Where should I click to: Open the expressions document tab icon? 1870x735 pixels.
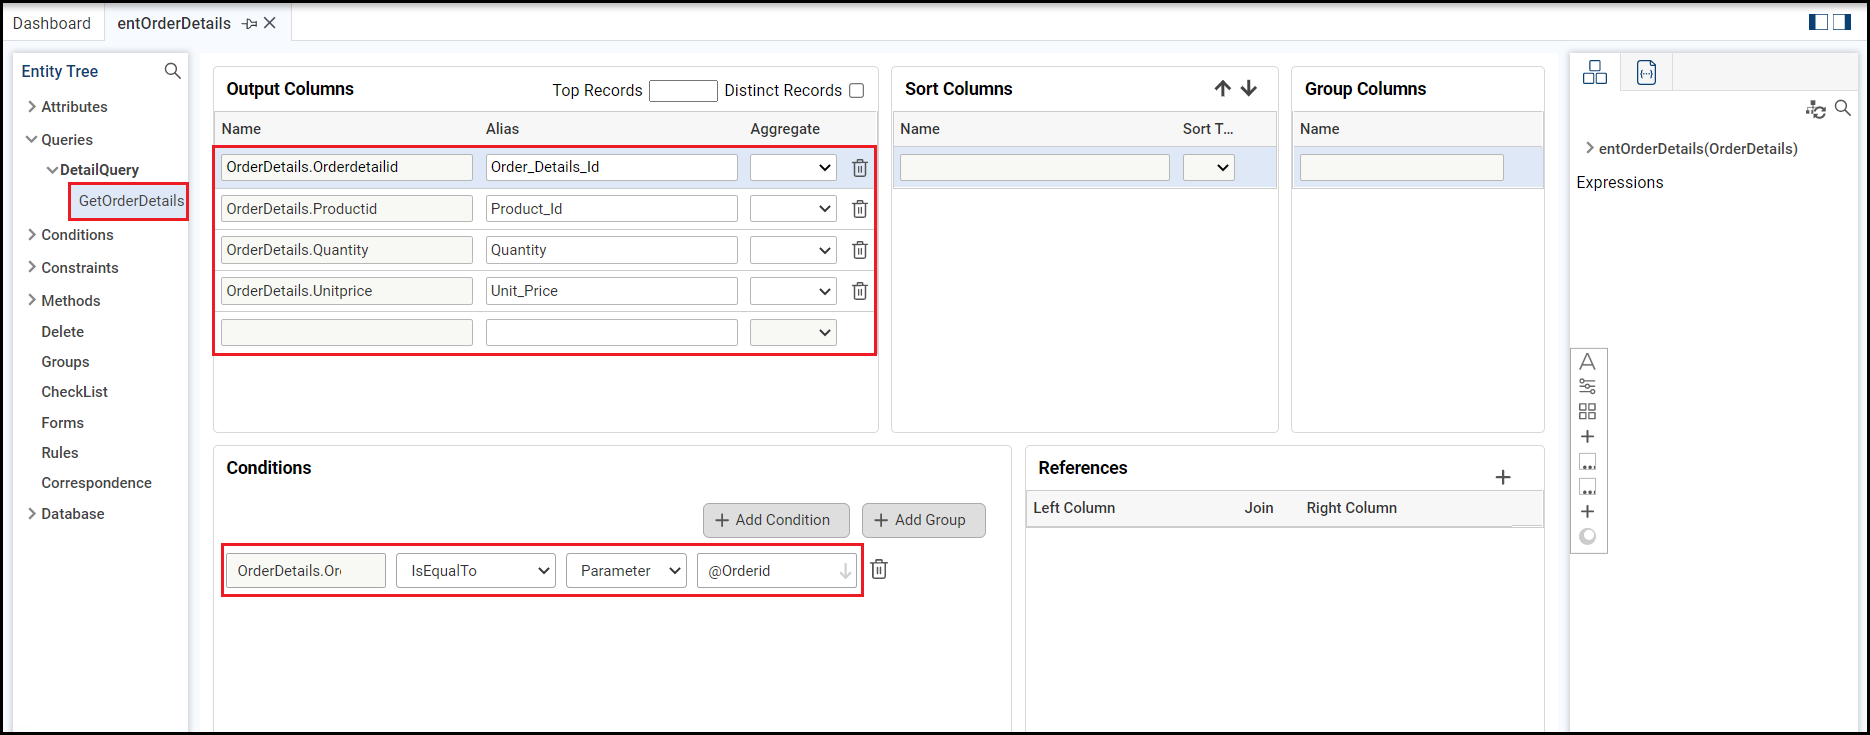click(x=1646, y=72)
